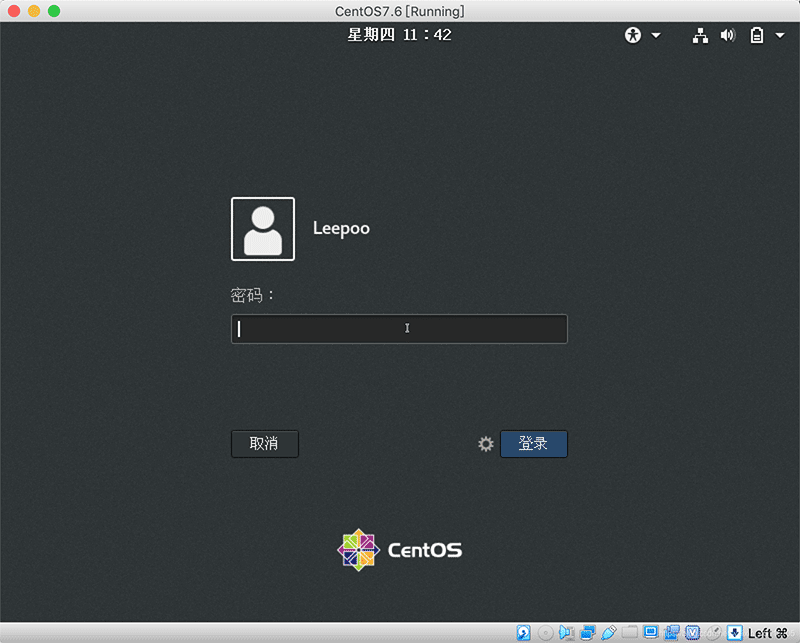Click the network adapters status icon

587,632
